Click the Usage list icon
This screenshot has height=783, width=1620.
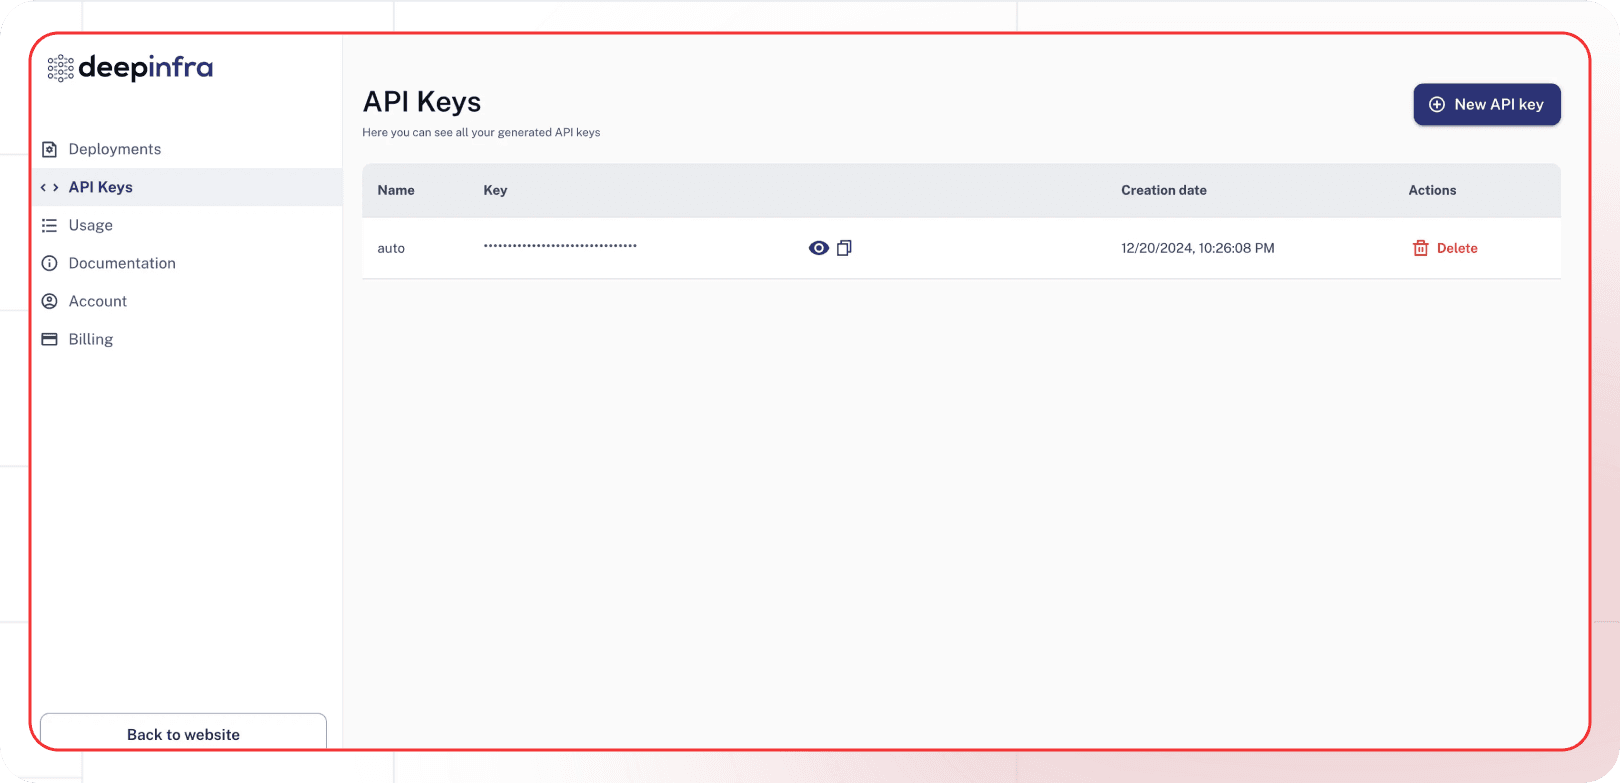(49, 225)
